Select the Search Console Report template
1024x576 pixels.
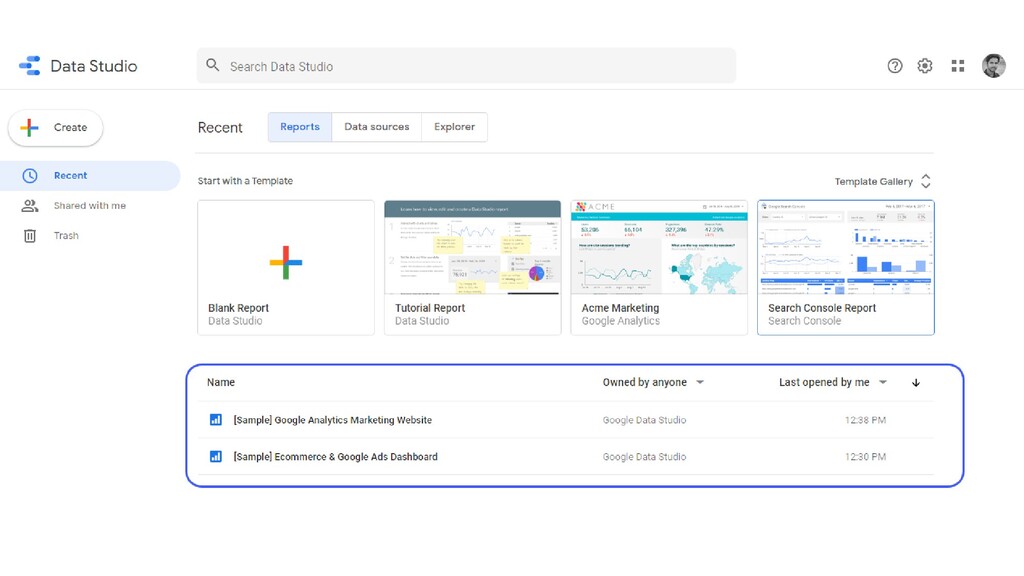(846, 268)
